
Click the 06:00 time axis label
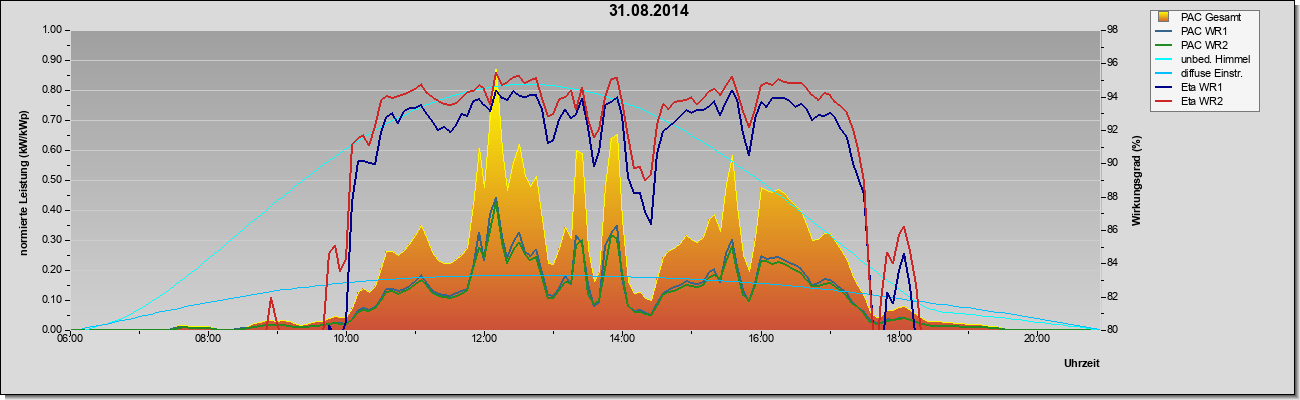(70, 338)
